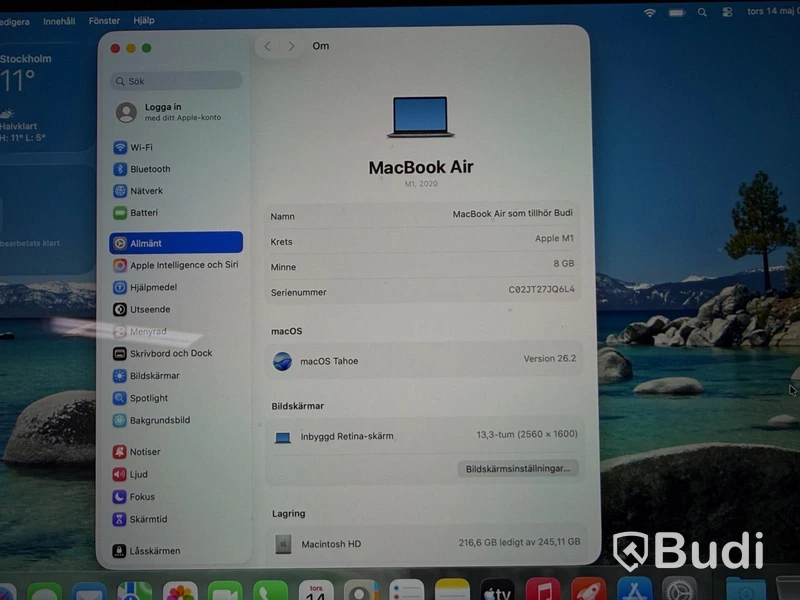800x600 pixels.
Task: Click the macOS Tahoe version row
Action: (x=423, y=360)
